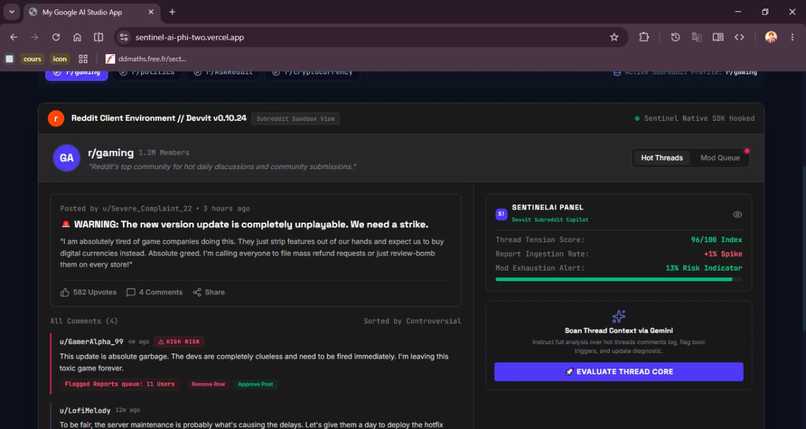This screenshot has width=806, height=429.
Task: Open the browser three-dot menu
Action: [793, 37]
